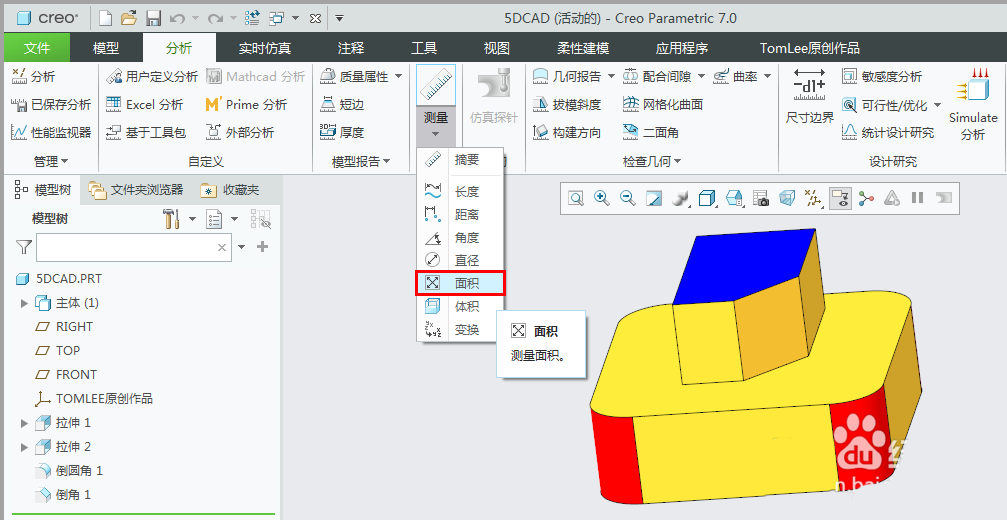Open the quick access toolbar customize arrow
The width and height of the screenshot is (1007, 520).
[340, 18]
